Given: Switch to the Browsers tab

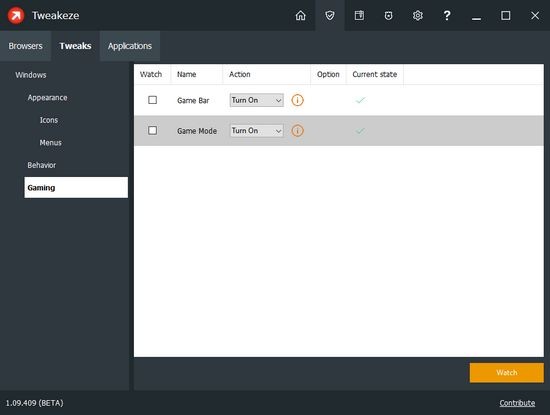Looking at the screenshot, I should point(25,46).
